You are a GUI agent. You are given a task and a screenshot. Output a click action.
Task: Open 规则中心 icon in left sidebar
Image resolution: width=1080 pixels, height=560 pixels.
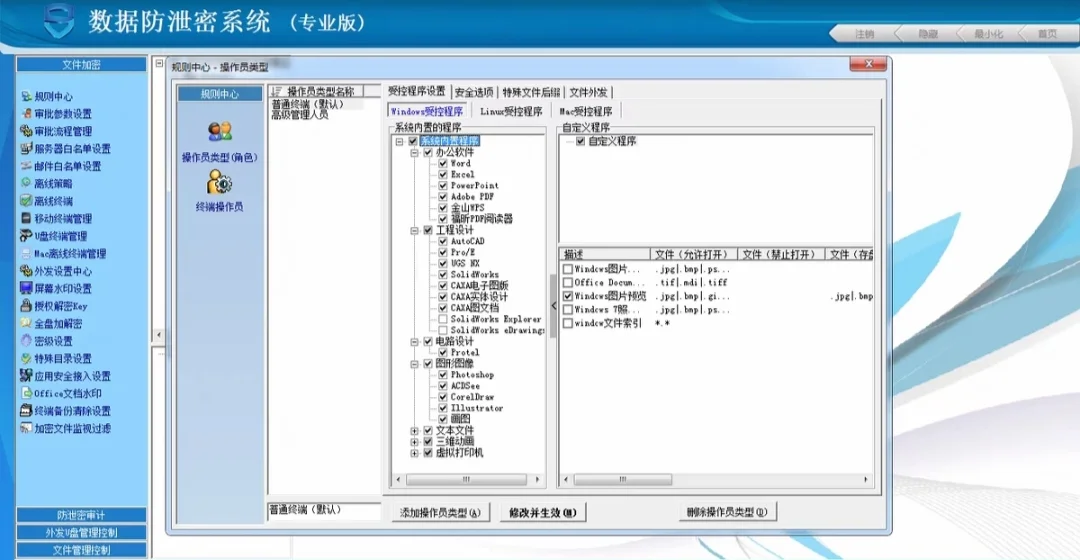(26, 96)
